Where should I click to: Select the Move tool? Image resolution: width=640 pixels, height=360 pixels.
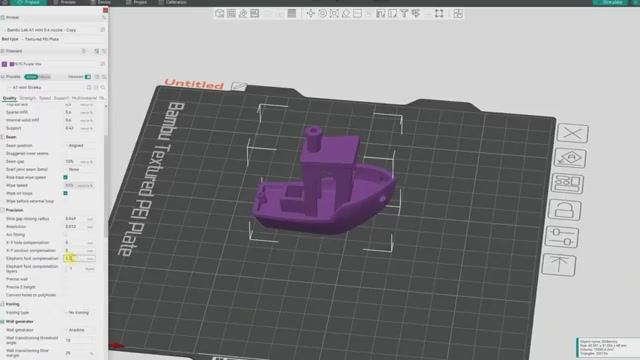(311, 13)
